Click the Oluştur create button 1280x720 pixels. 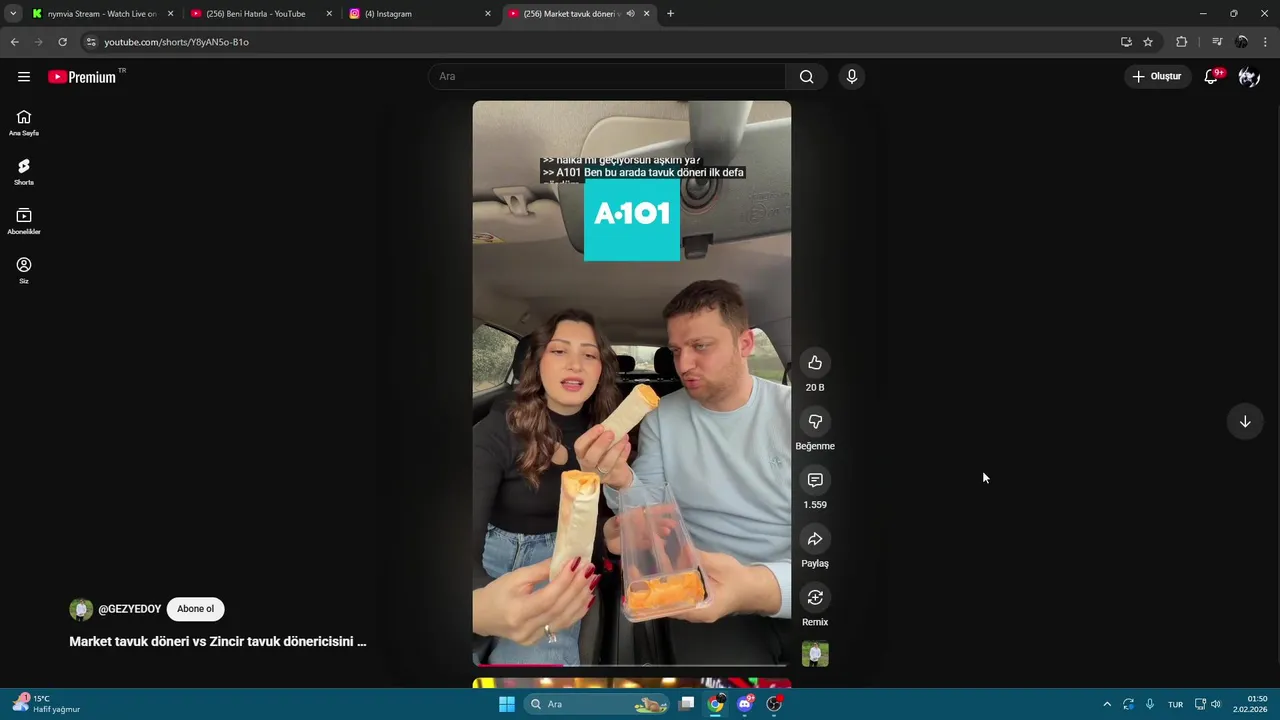[x=1157, y=77]
